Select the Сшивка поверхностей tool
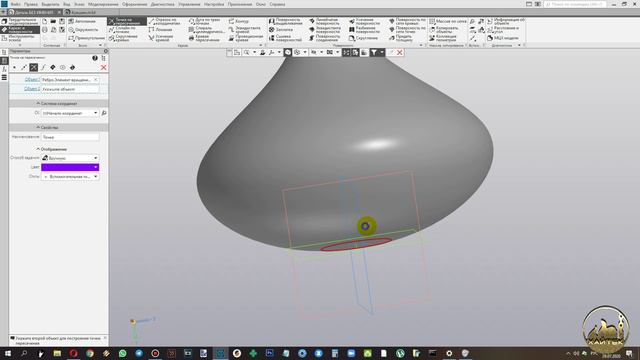The width and height of the screenshot is (640, 360). point(285,38)
